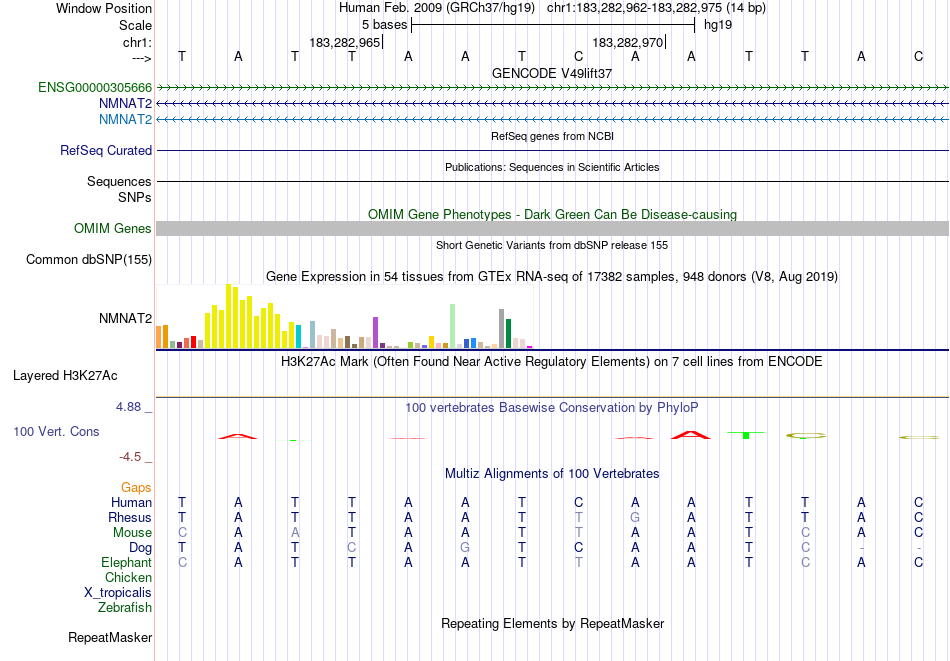Click the SNPs track label
950x661 pixels.
[x=135, y=198]
